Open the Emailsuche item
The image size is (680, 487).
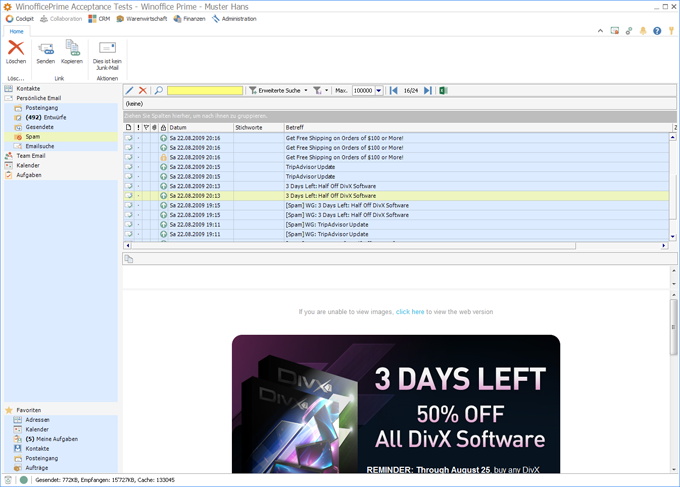[39, 146]
